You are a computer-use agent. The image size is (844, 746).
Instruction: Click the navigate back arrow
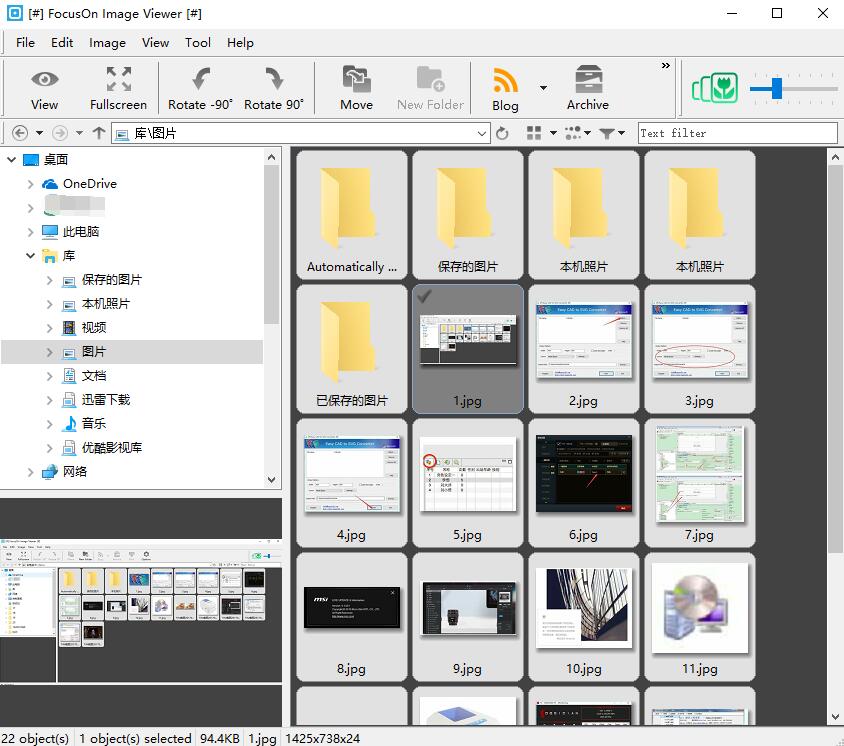coord(18,131)
